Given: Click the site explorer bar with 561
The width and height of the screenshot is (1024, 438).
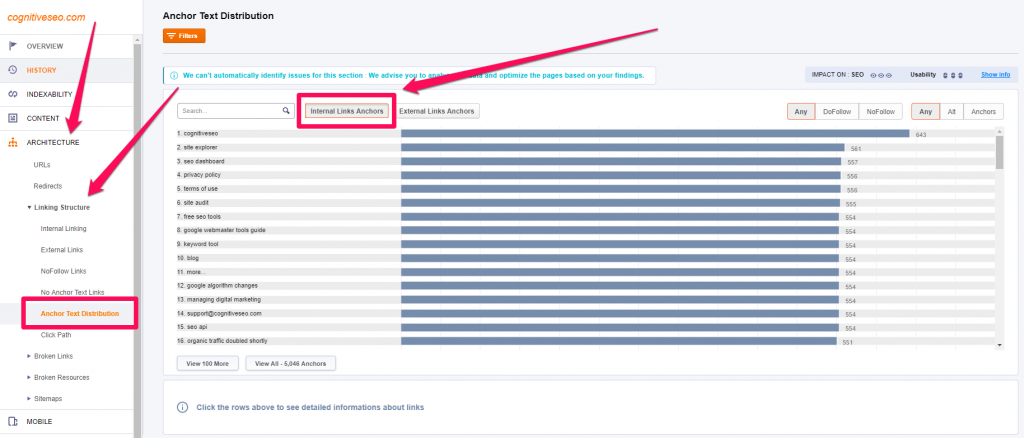Looking at the screenshot, I should [x=622, y=148].
